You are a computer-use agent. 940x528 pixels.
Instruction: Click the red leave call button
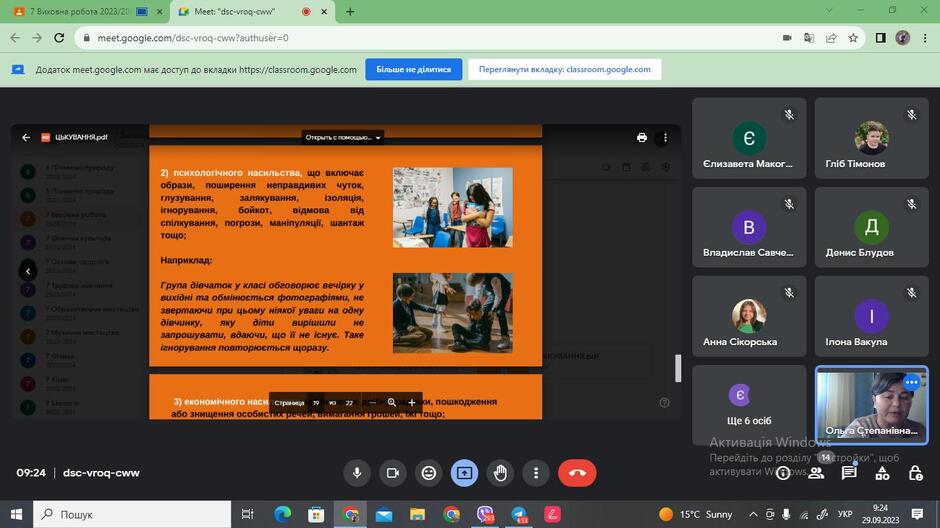(x=577, y=473)
